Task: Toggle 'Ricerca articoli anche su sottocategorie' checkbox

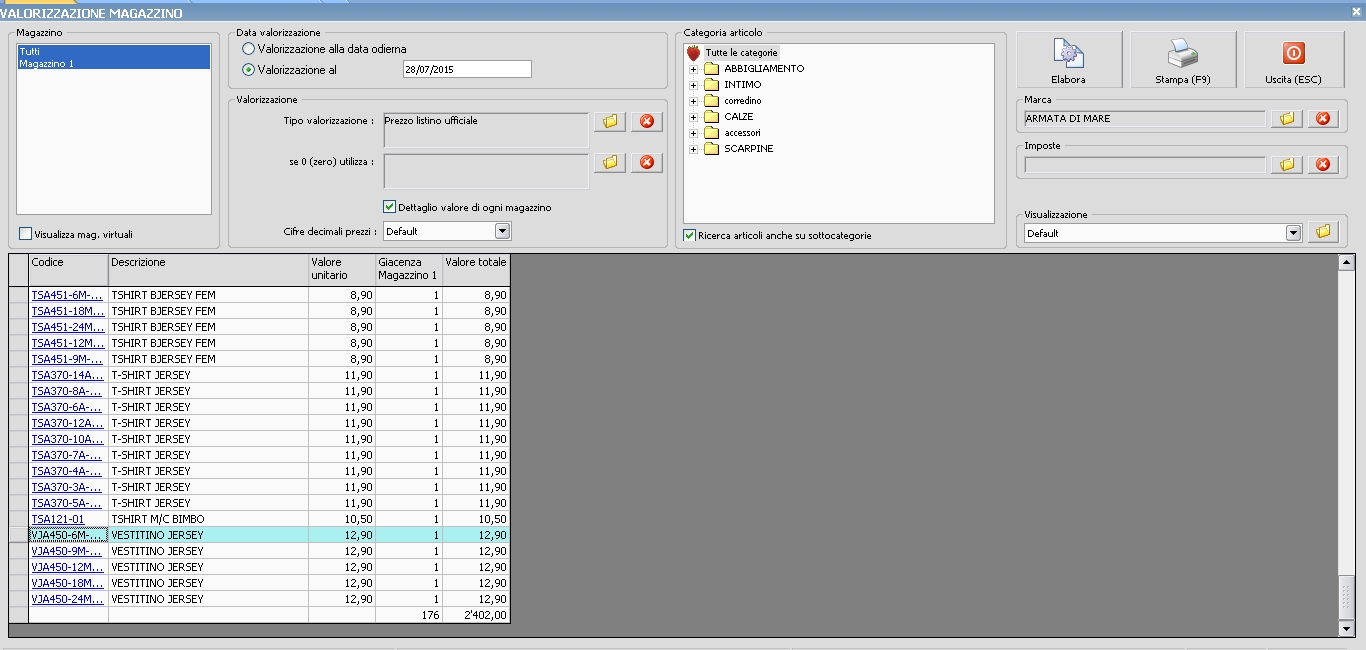Action: 689,235
